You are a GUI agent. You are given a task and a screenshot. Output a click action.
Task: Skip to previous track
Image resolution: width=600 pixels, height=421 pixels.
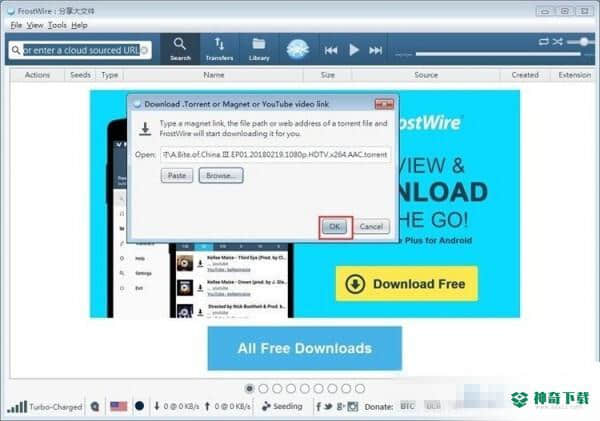(x=331, y=50)
